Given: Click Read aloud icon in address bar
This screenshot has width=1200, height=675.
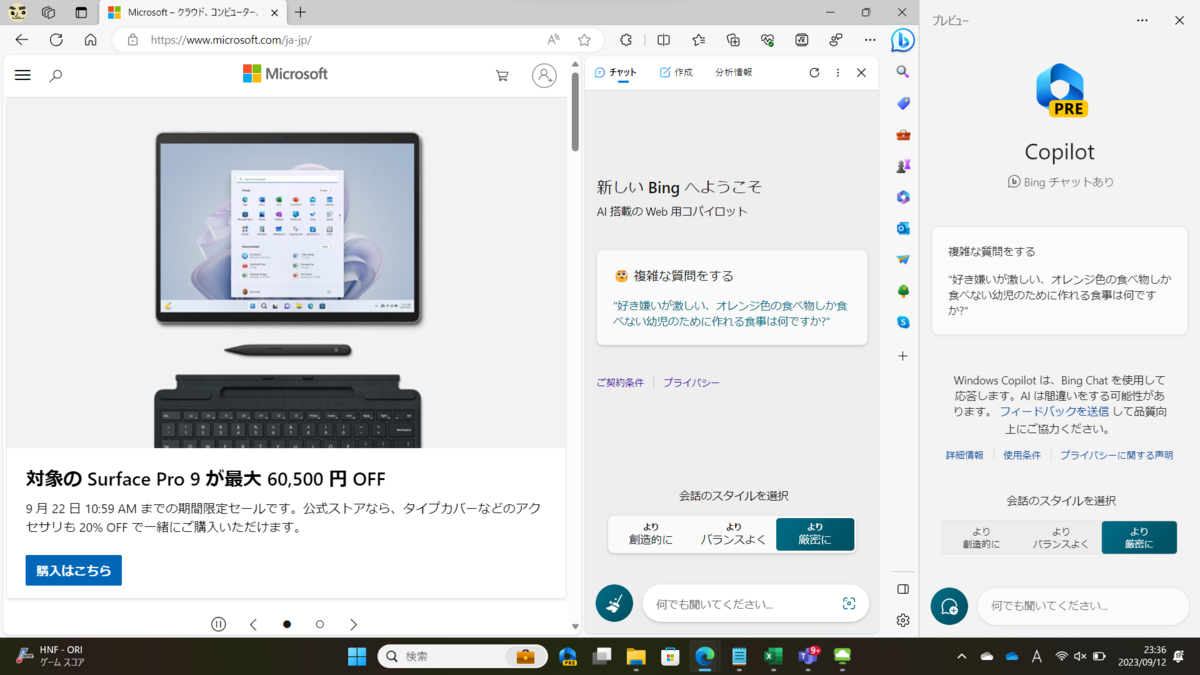Looking at the screenshot, I should click(x=553, y=40).
